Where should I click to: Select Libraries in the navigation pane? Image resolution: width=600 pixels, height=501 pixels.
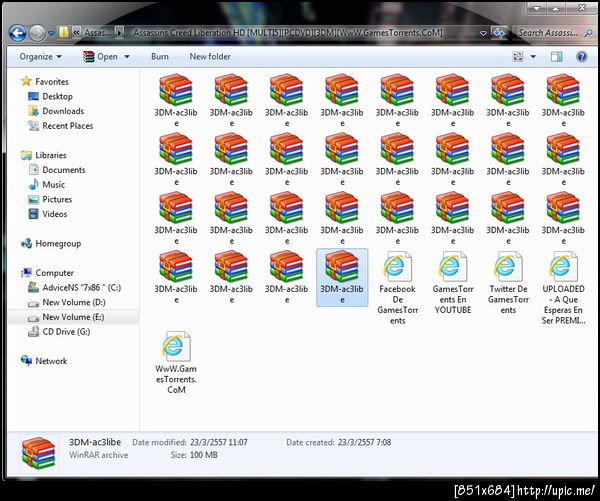[x=44, y=155]
